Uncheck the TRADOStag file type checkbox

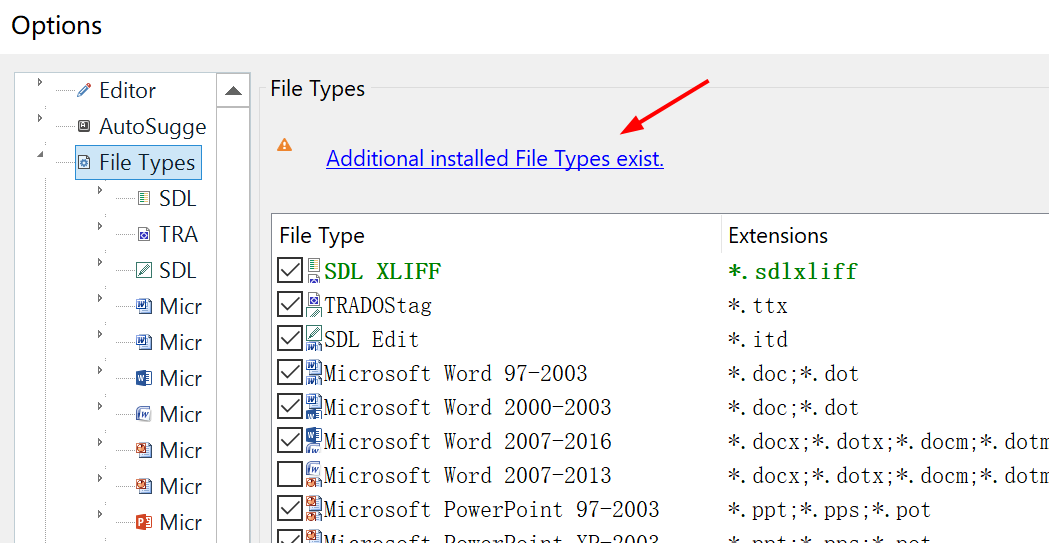(x=290, y=305)
